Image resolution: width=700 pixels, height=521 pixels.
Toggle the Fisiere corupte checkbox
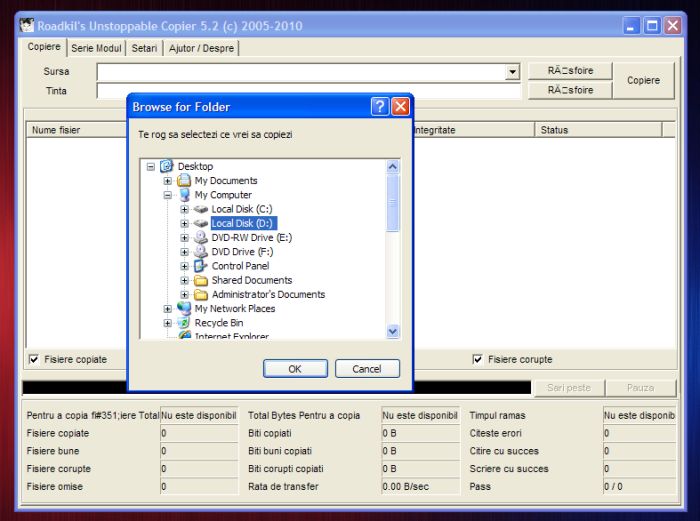click(477, 359)
